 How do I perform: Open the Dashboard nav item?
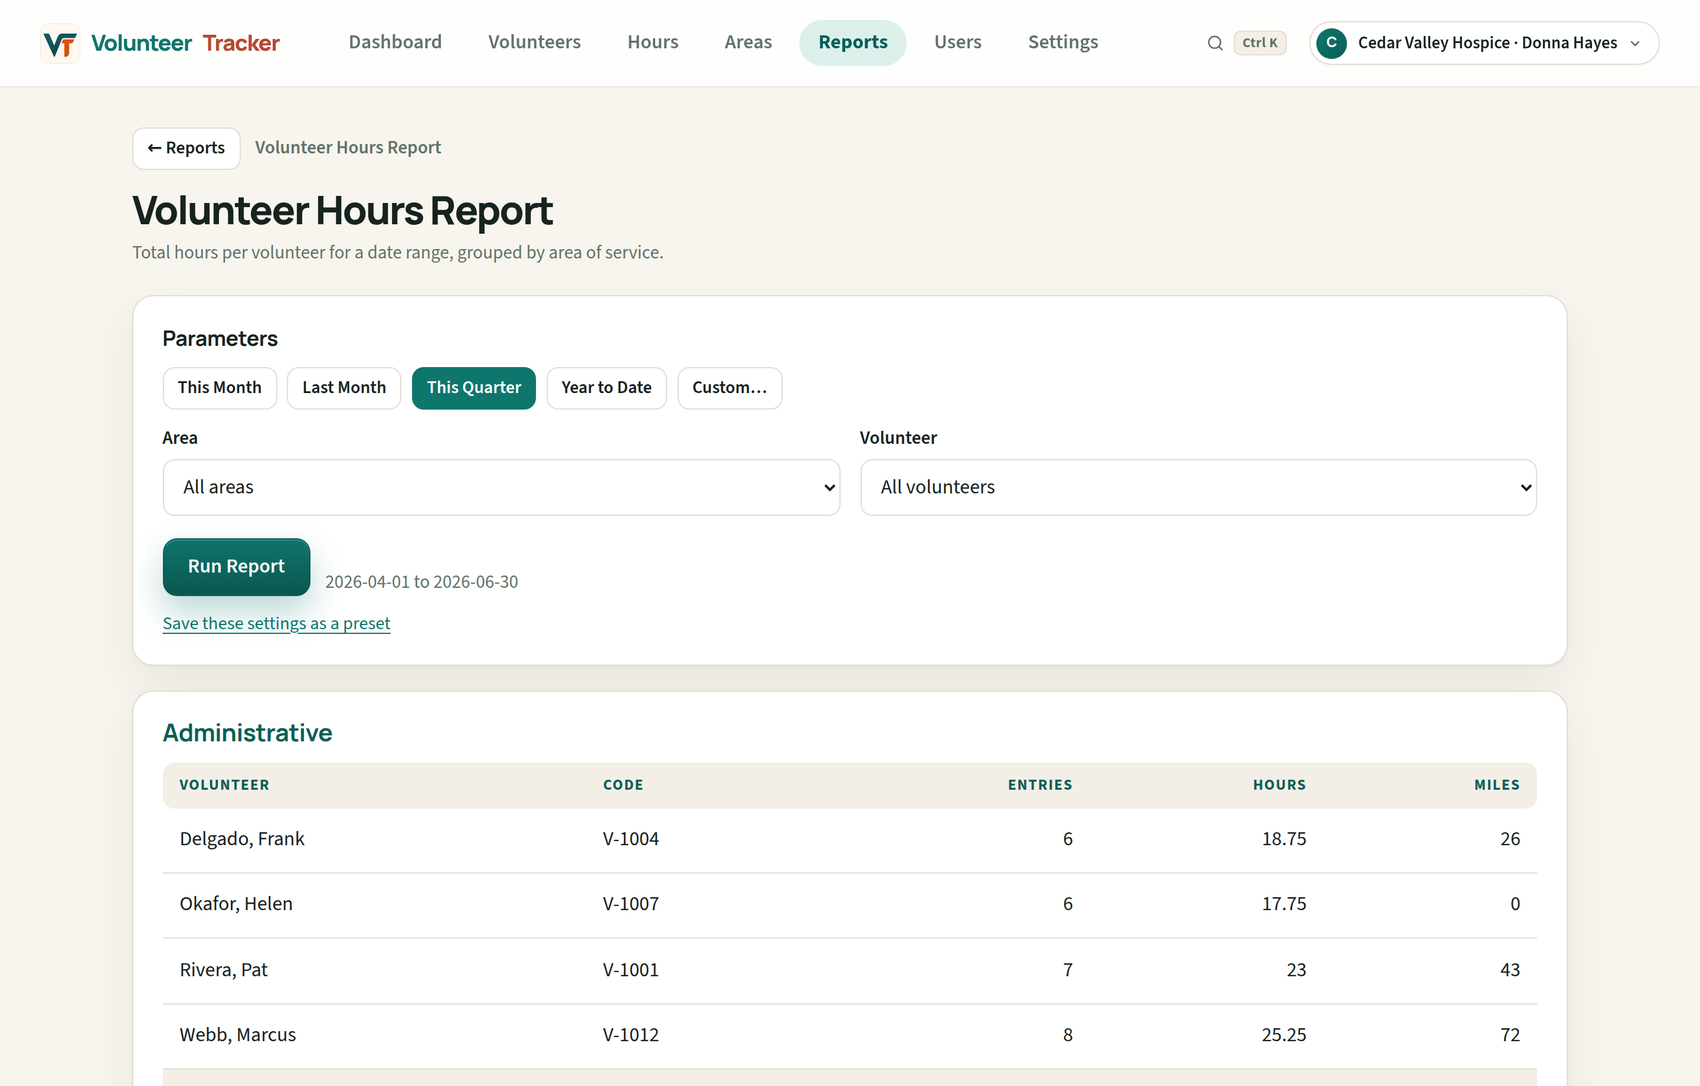pyautogui.click(x=395, y=42)
